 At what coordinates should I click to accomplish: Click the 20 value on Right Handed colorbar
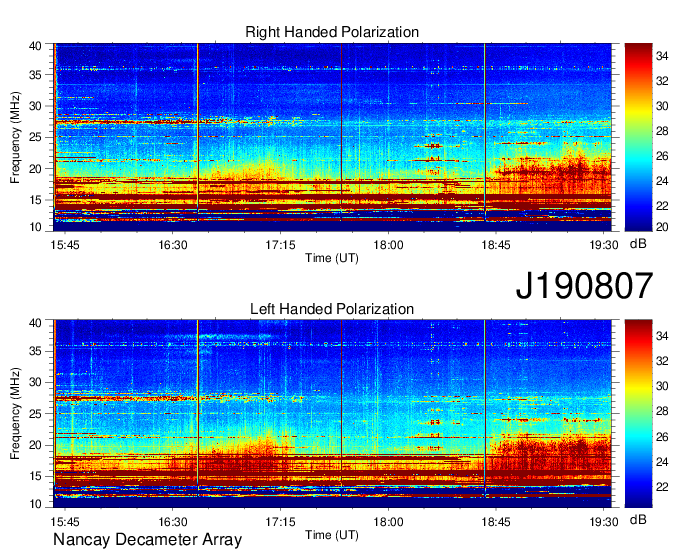click(x=662, y=227)
